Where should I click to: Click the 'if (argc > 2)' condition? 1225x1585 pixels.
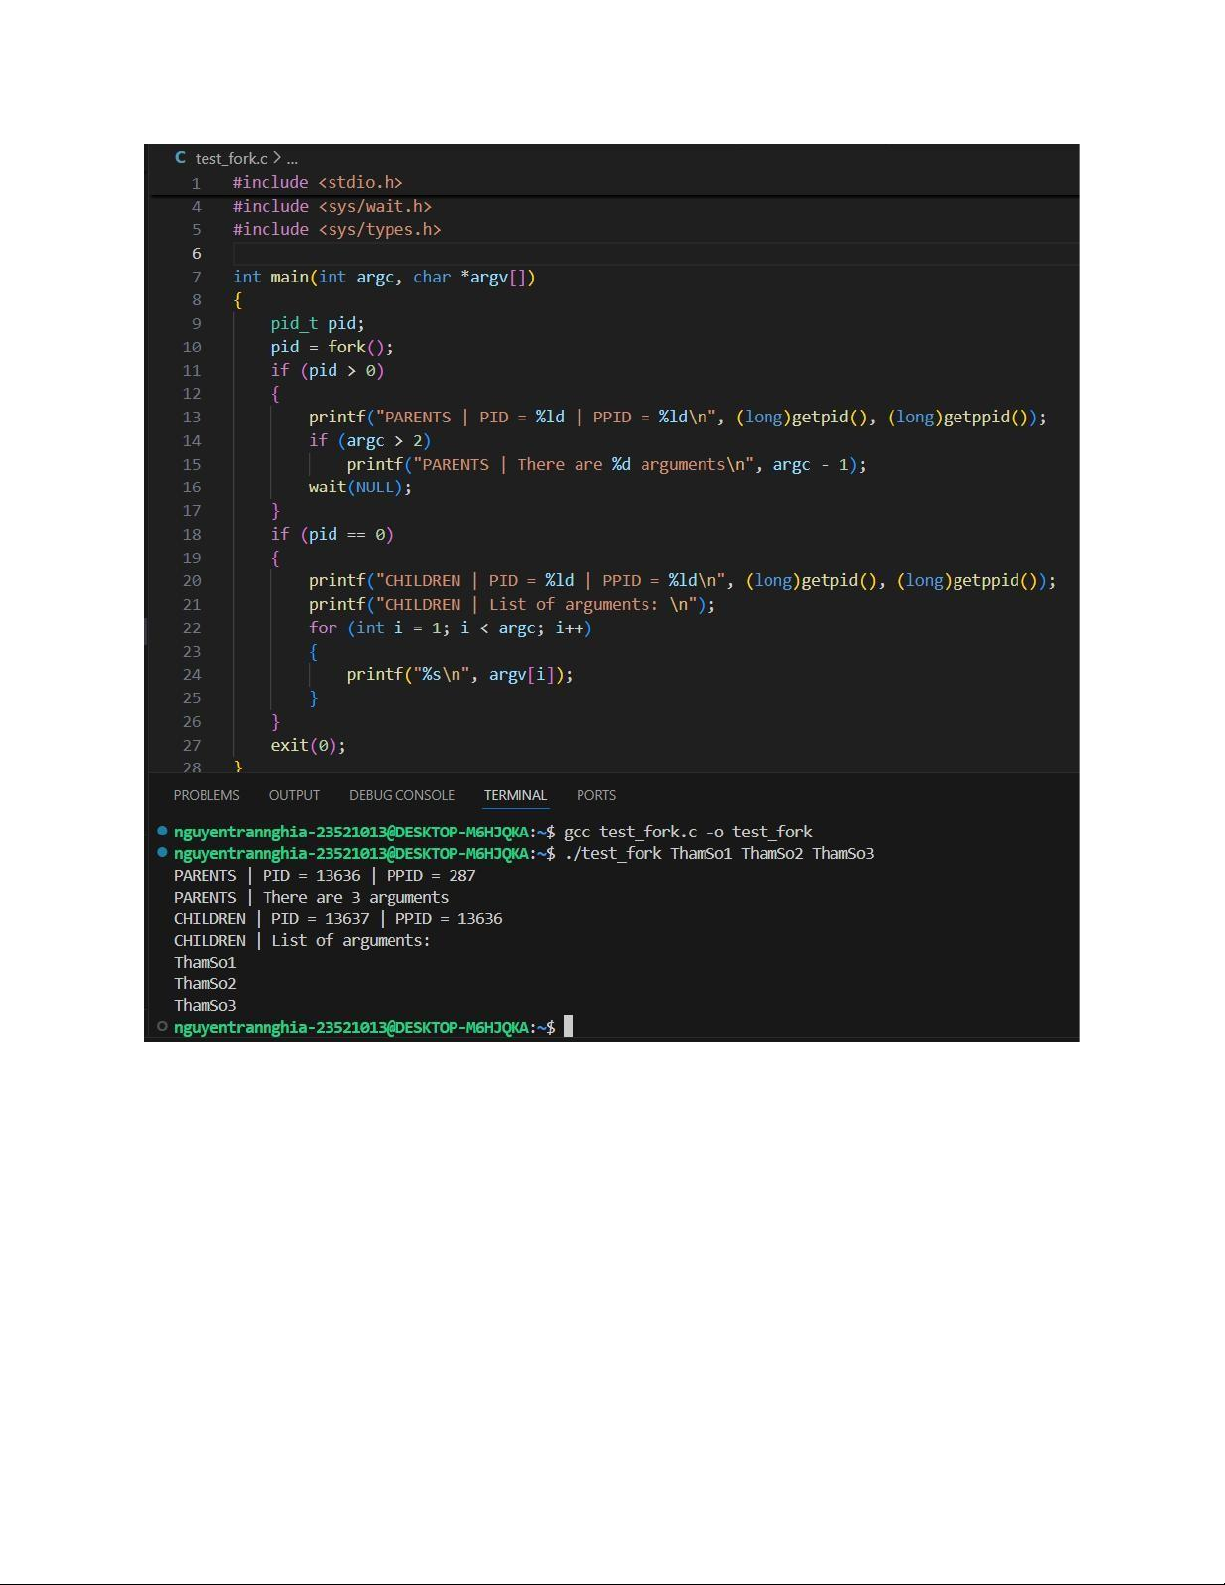(x=370, y=440)
